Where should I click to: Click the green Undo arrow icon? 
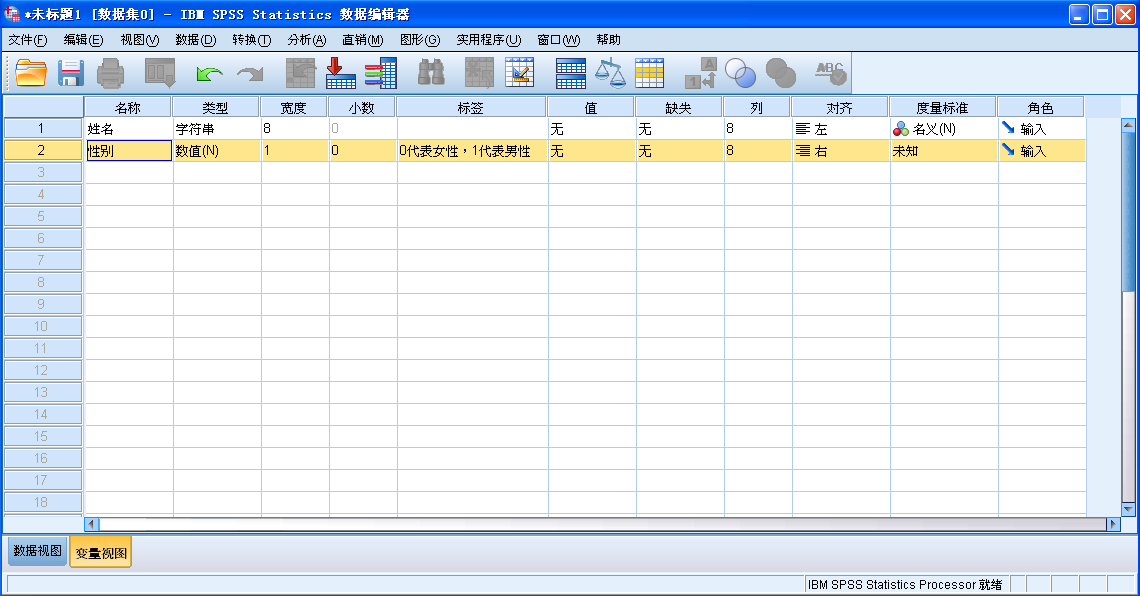[209, 73]
